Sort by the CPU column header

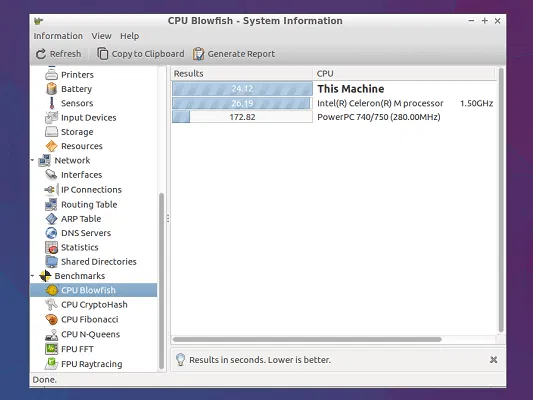tap(403, 73)
